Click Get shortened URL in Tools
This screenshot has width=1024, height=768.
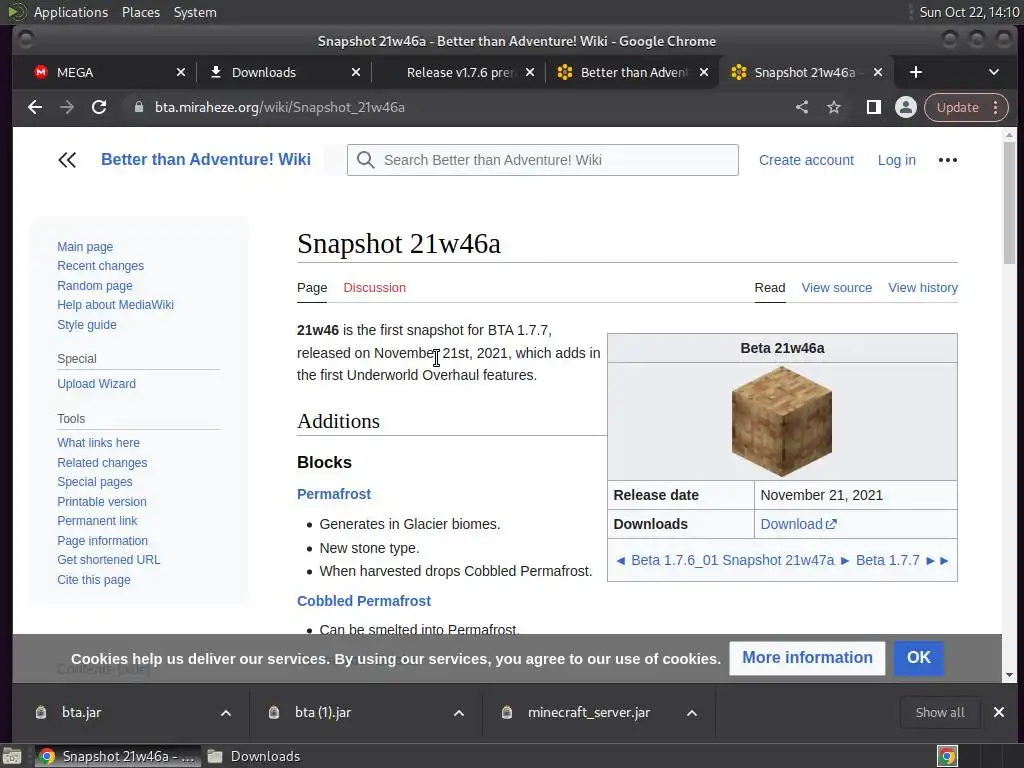[108, 560]
